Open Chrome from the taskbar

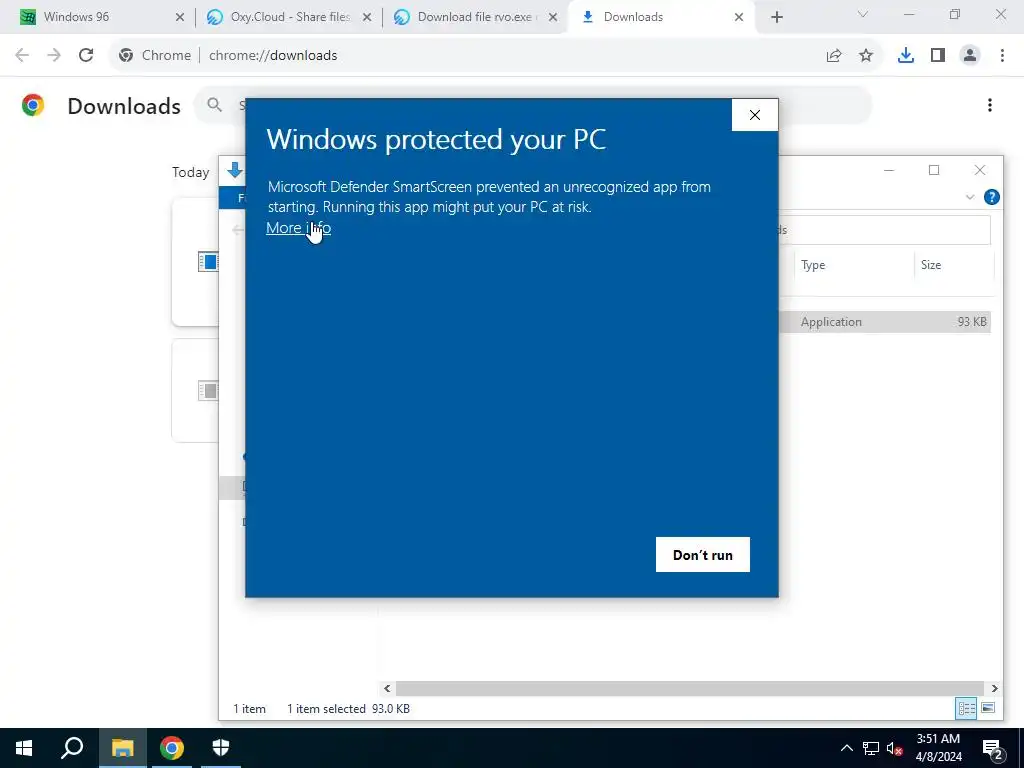click(172, 748)
